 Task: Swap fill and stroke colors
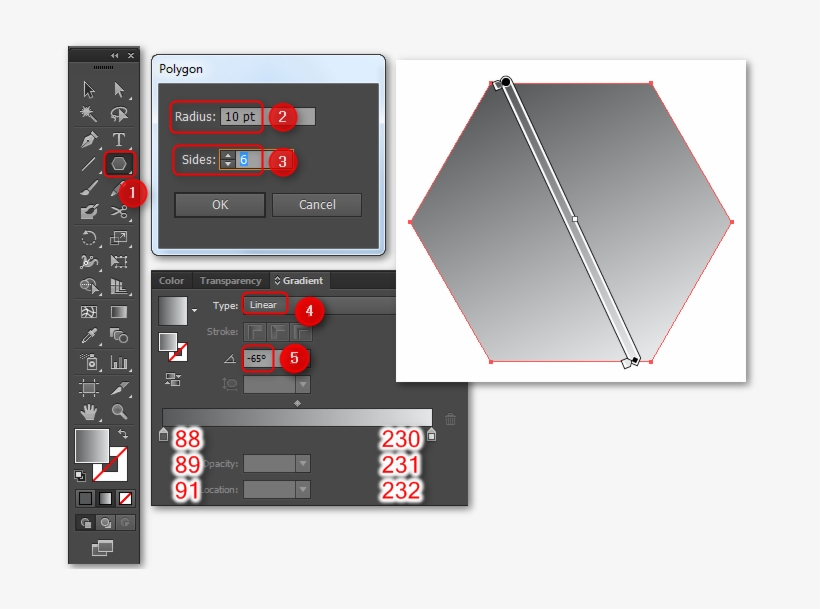pyautogui.click(x=123, y=433)
